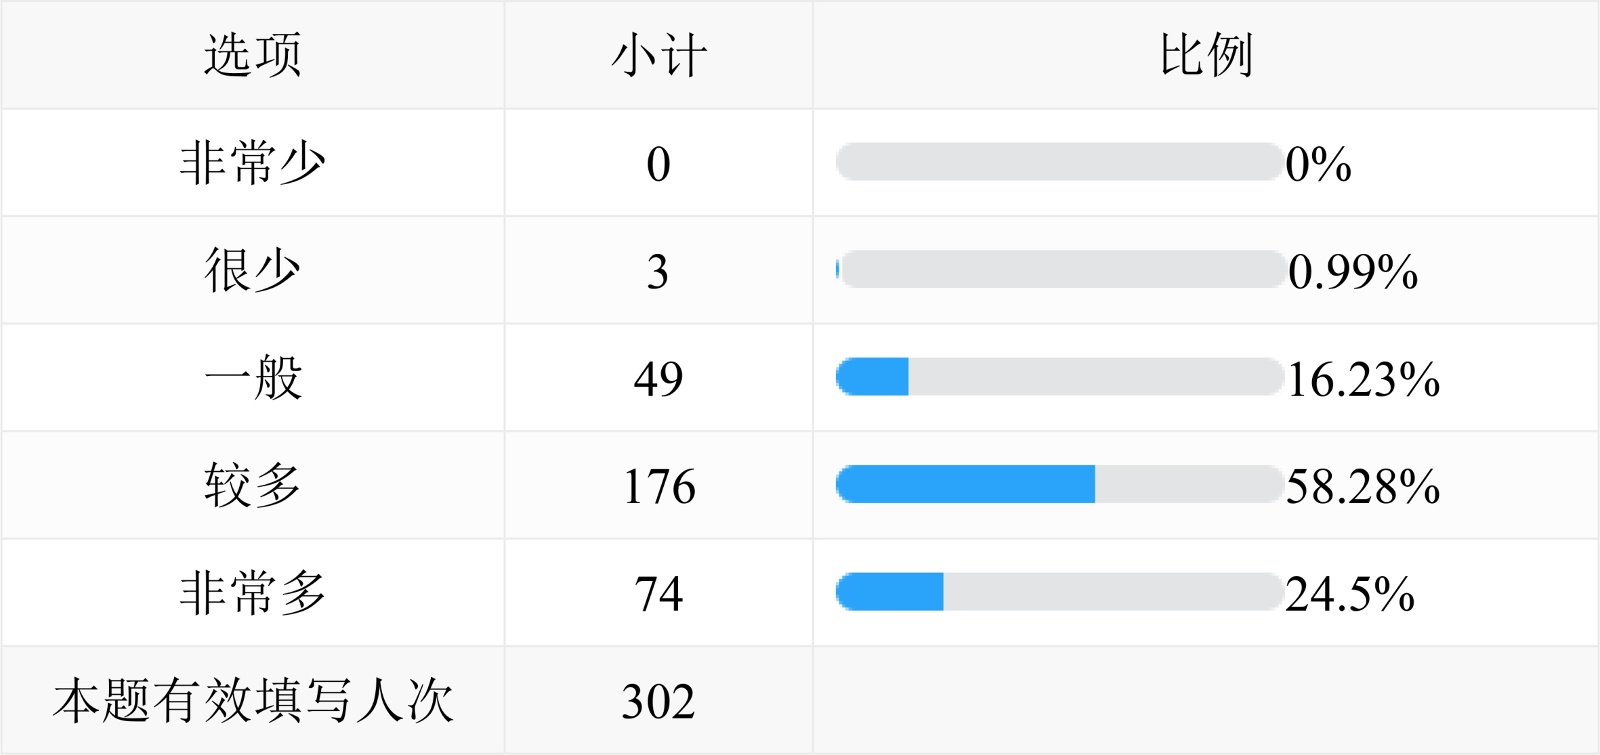This screenshot has height=755, width=1600.
Task: Click the 非常少 empty progress bar
Action: (x=1059, y=162)
